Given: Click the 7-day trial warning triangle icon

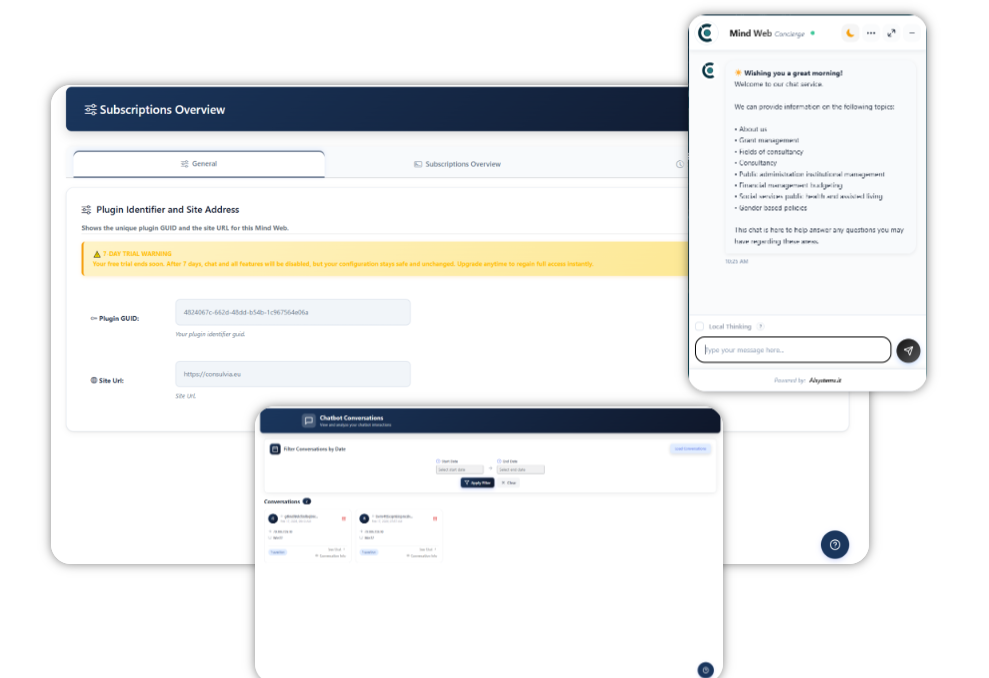Looking at the screenshot, I should coord(97,254).
